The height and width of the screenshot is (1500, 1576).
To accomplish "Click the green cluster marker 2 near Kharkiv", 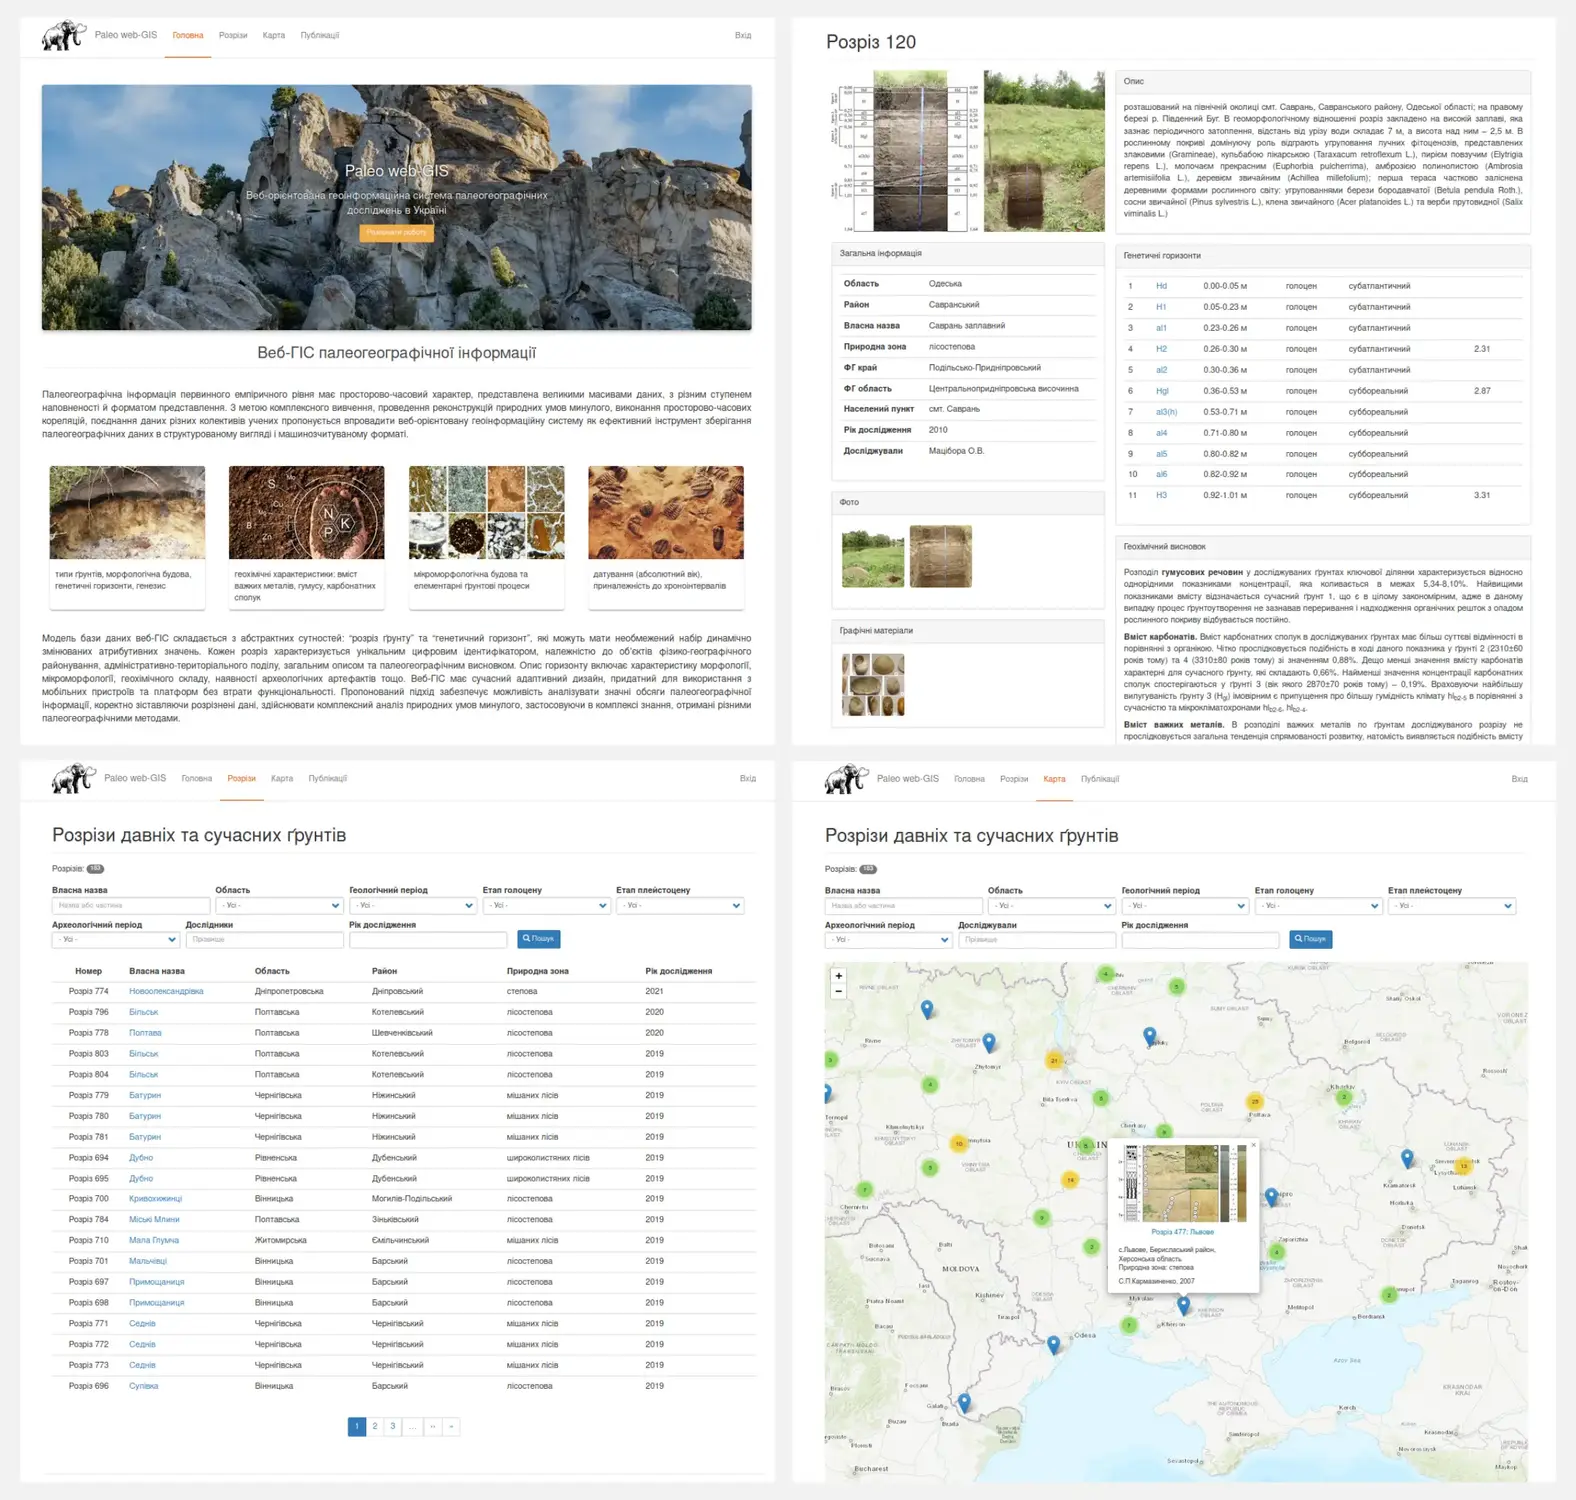I will (x=1344, y=1097).
